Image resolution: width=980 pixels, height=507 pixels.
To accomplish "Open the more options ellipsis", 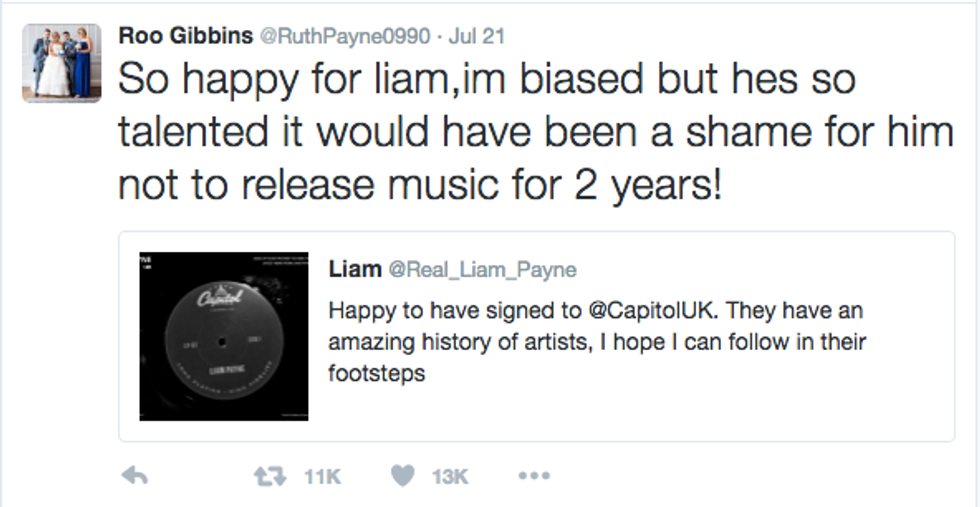I will click(535, 477).
